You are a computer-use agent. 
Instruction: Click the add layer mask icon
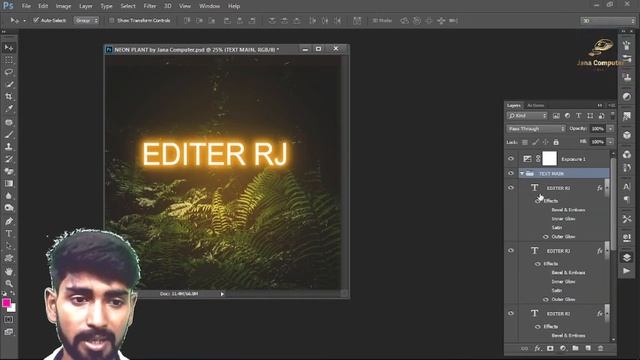click(550, 349)
